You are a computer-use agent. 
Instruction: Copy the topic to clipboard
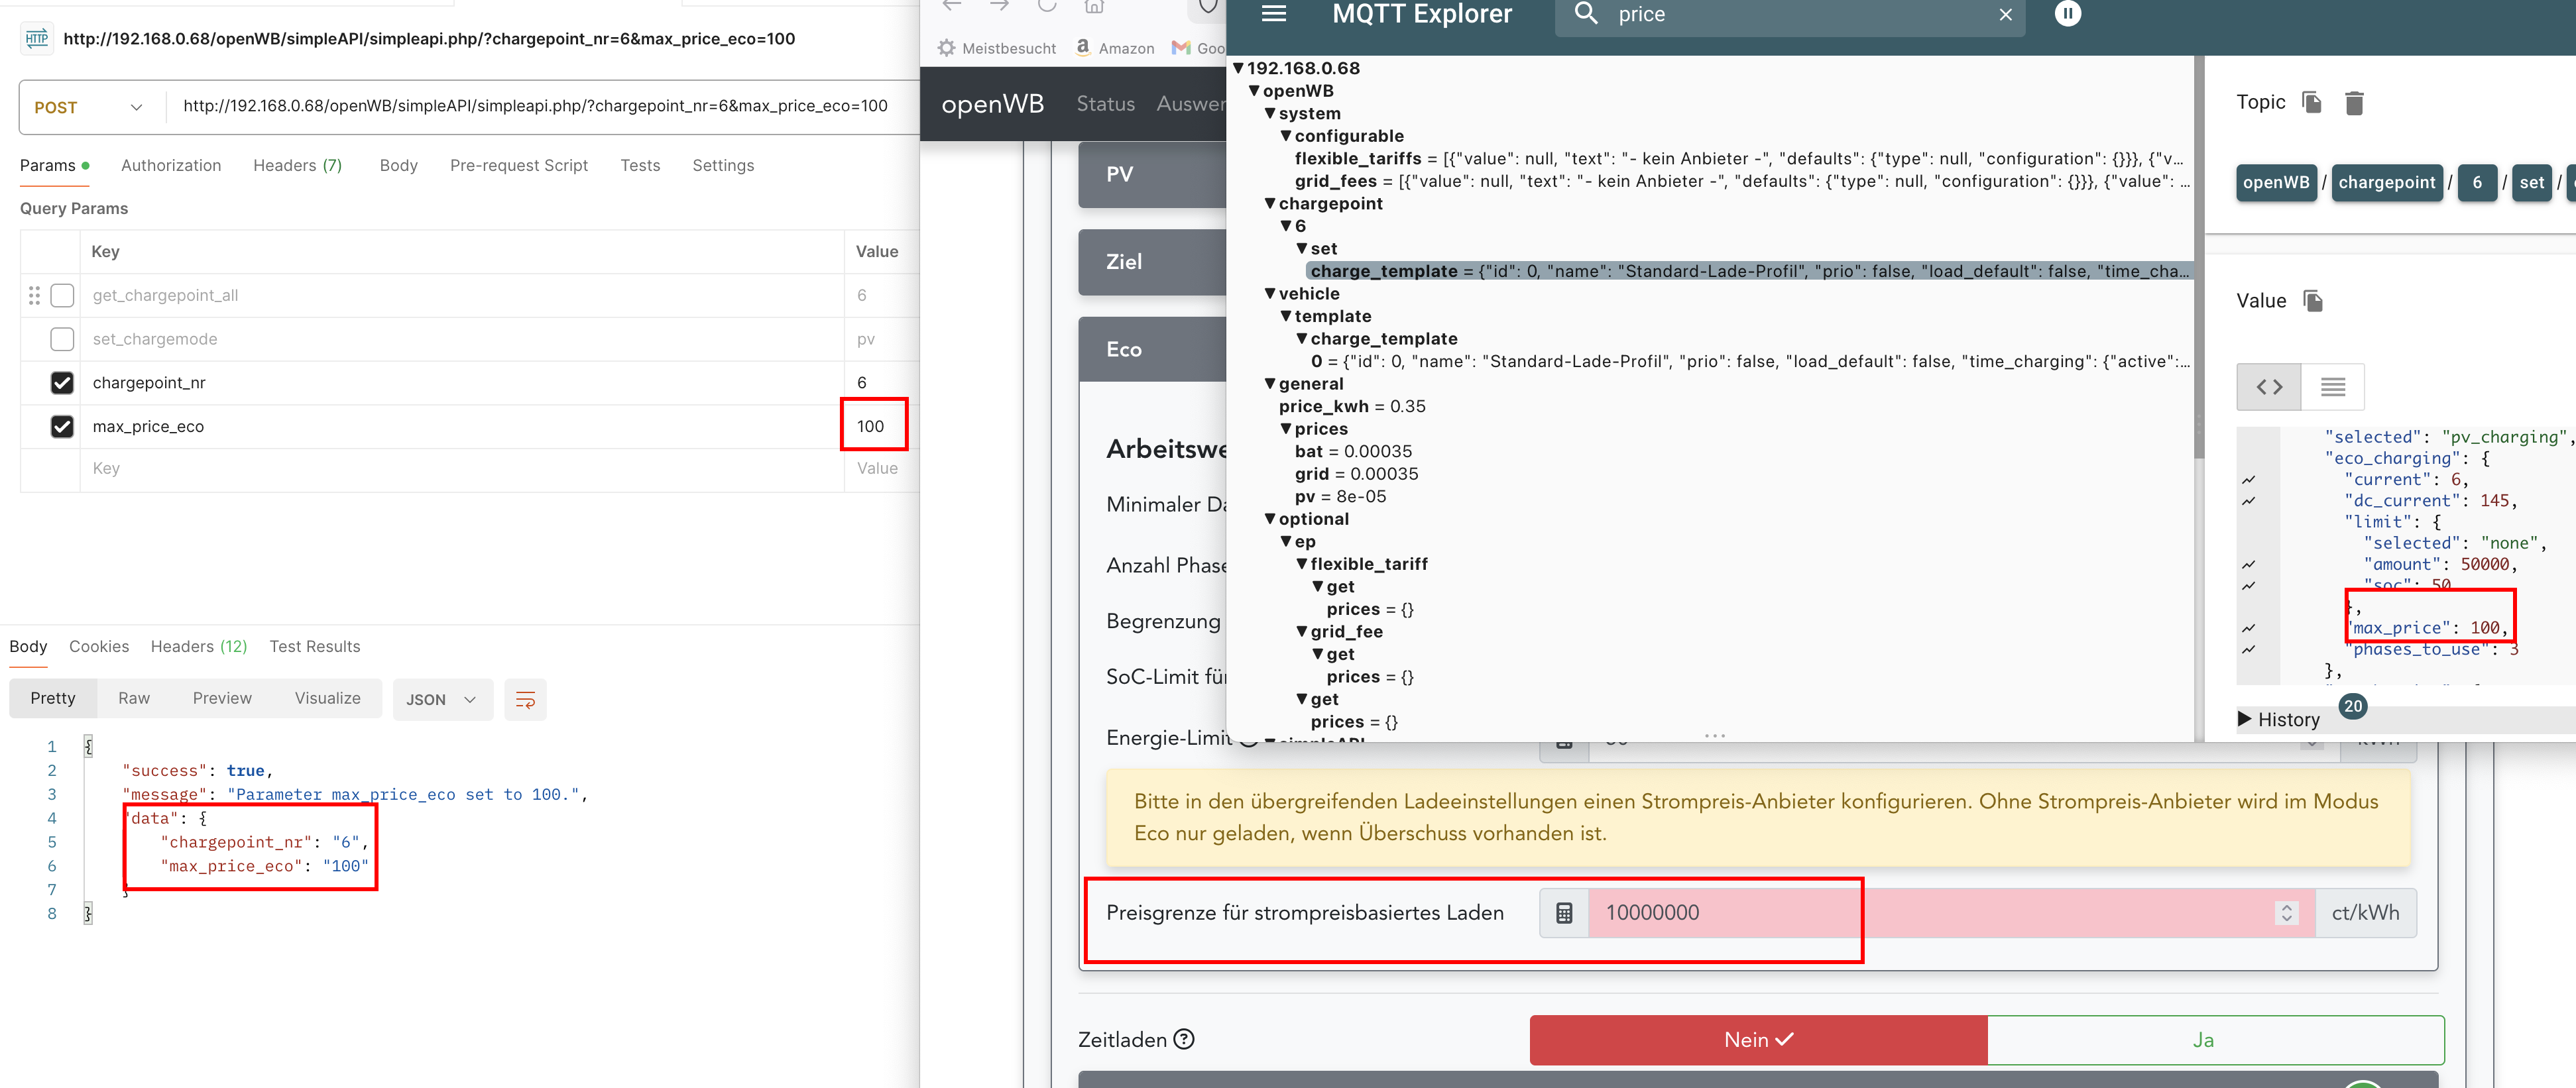pyautogui.click(x=2311, y=102)
